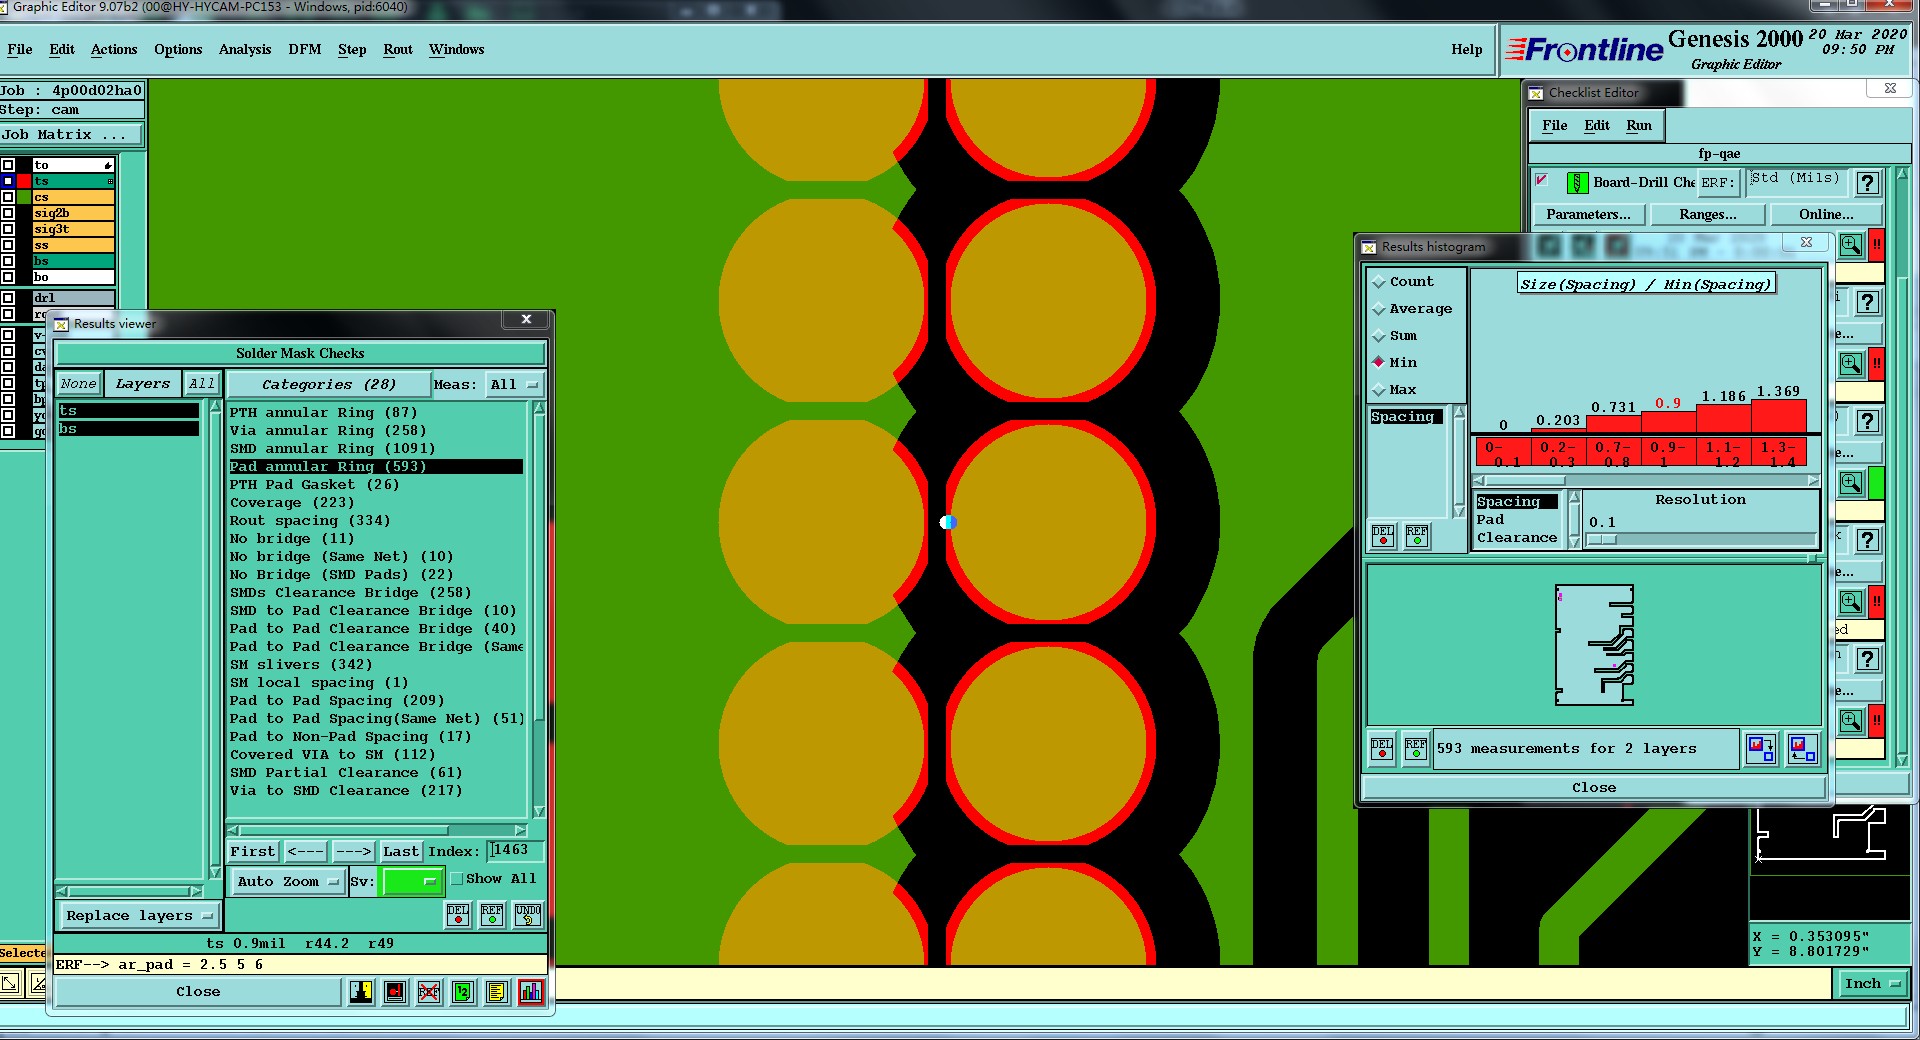Click the Parameters... button
1920x1040 pixels.
1588,214
